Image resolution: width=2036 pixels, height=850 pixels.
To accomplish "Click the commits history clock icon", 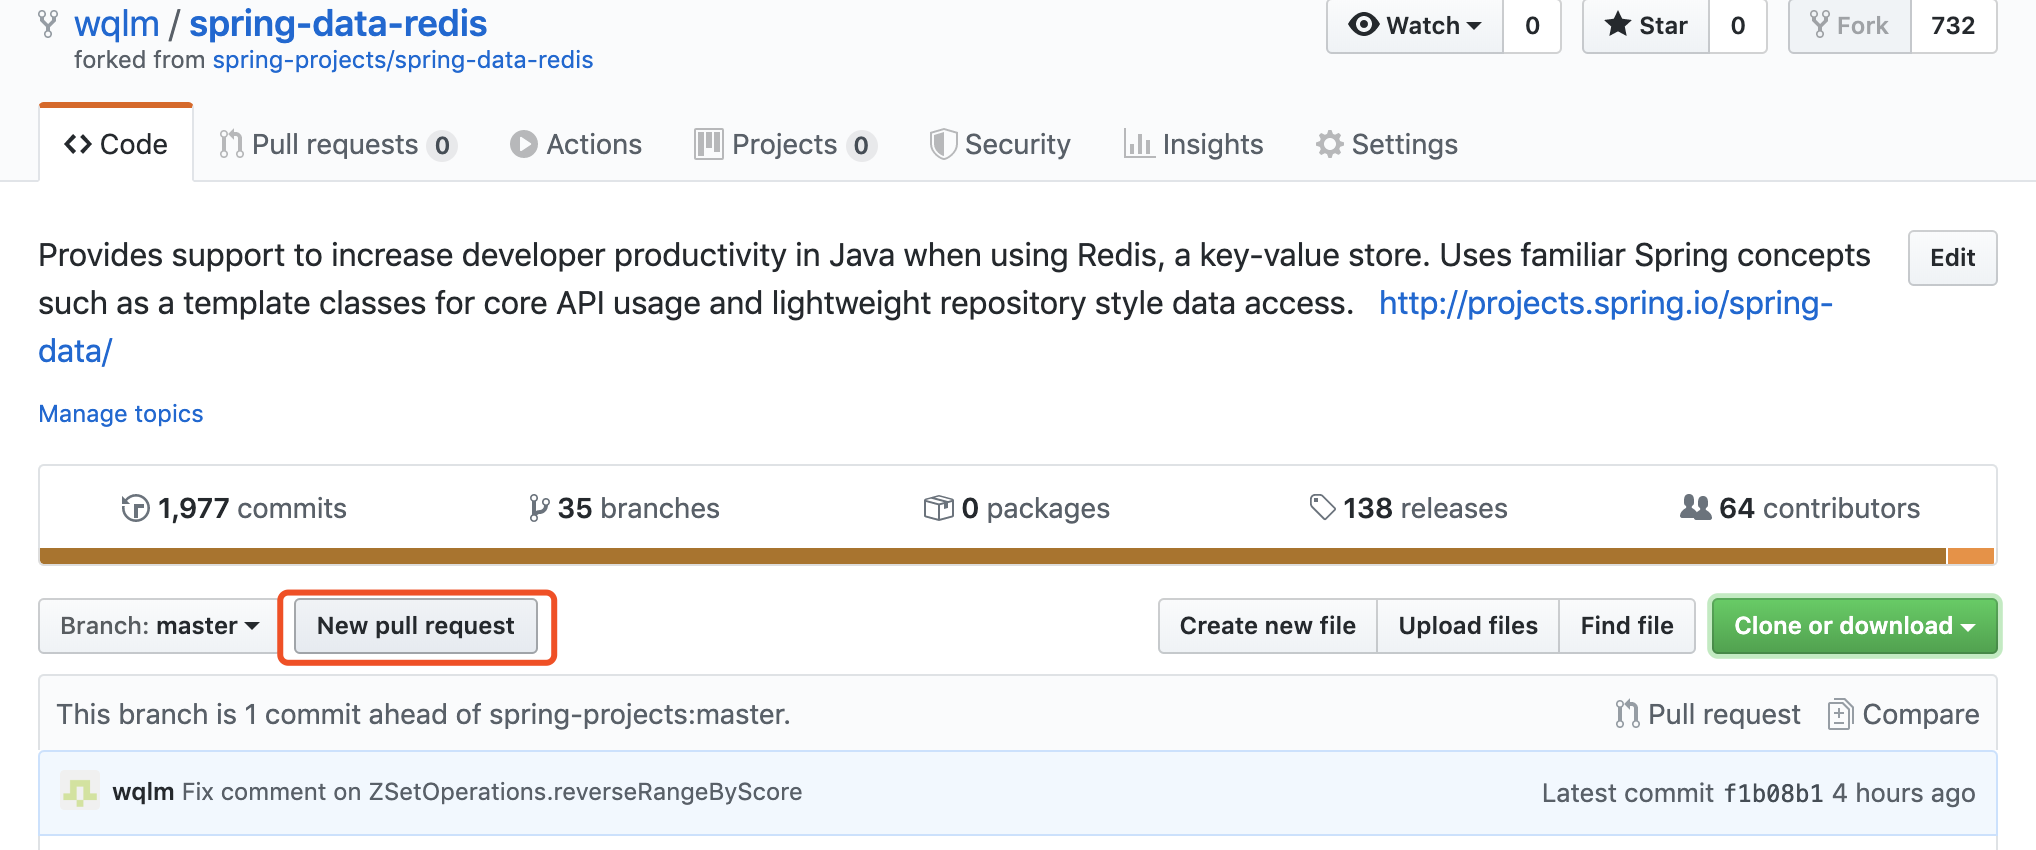I will coord(135,508).
